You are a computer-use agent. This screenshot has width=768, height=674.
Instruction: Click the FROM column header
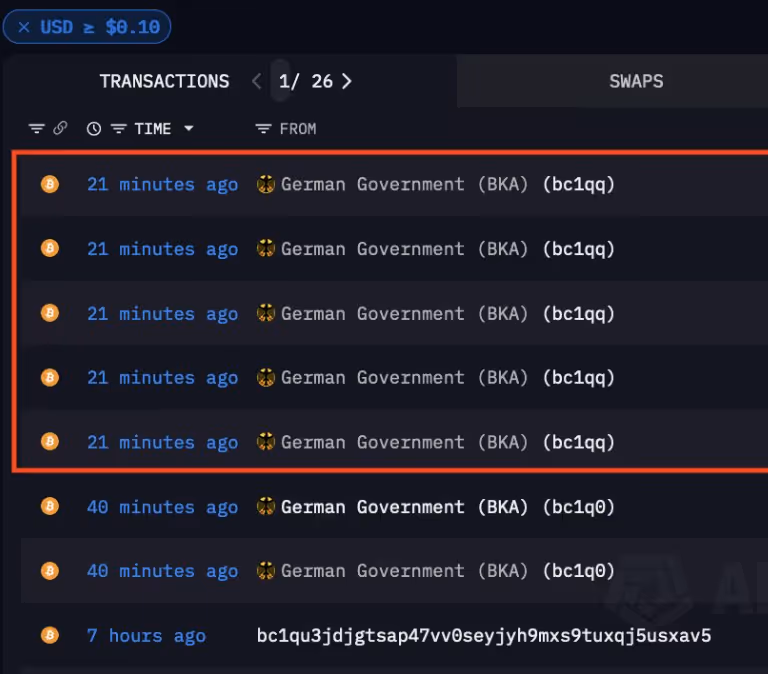[x=298, y=129]
